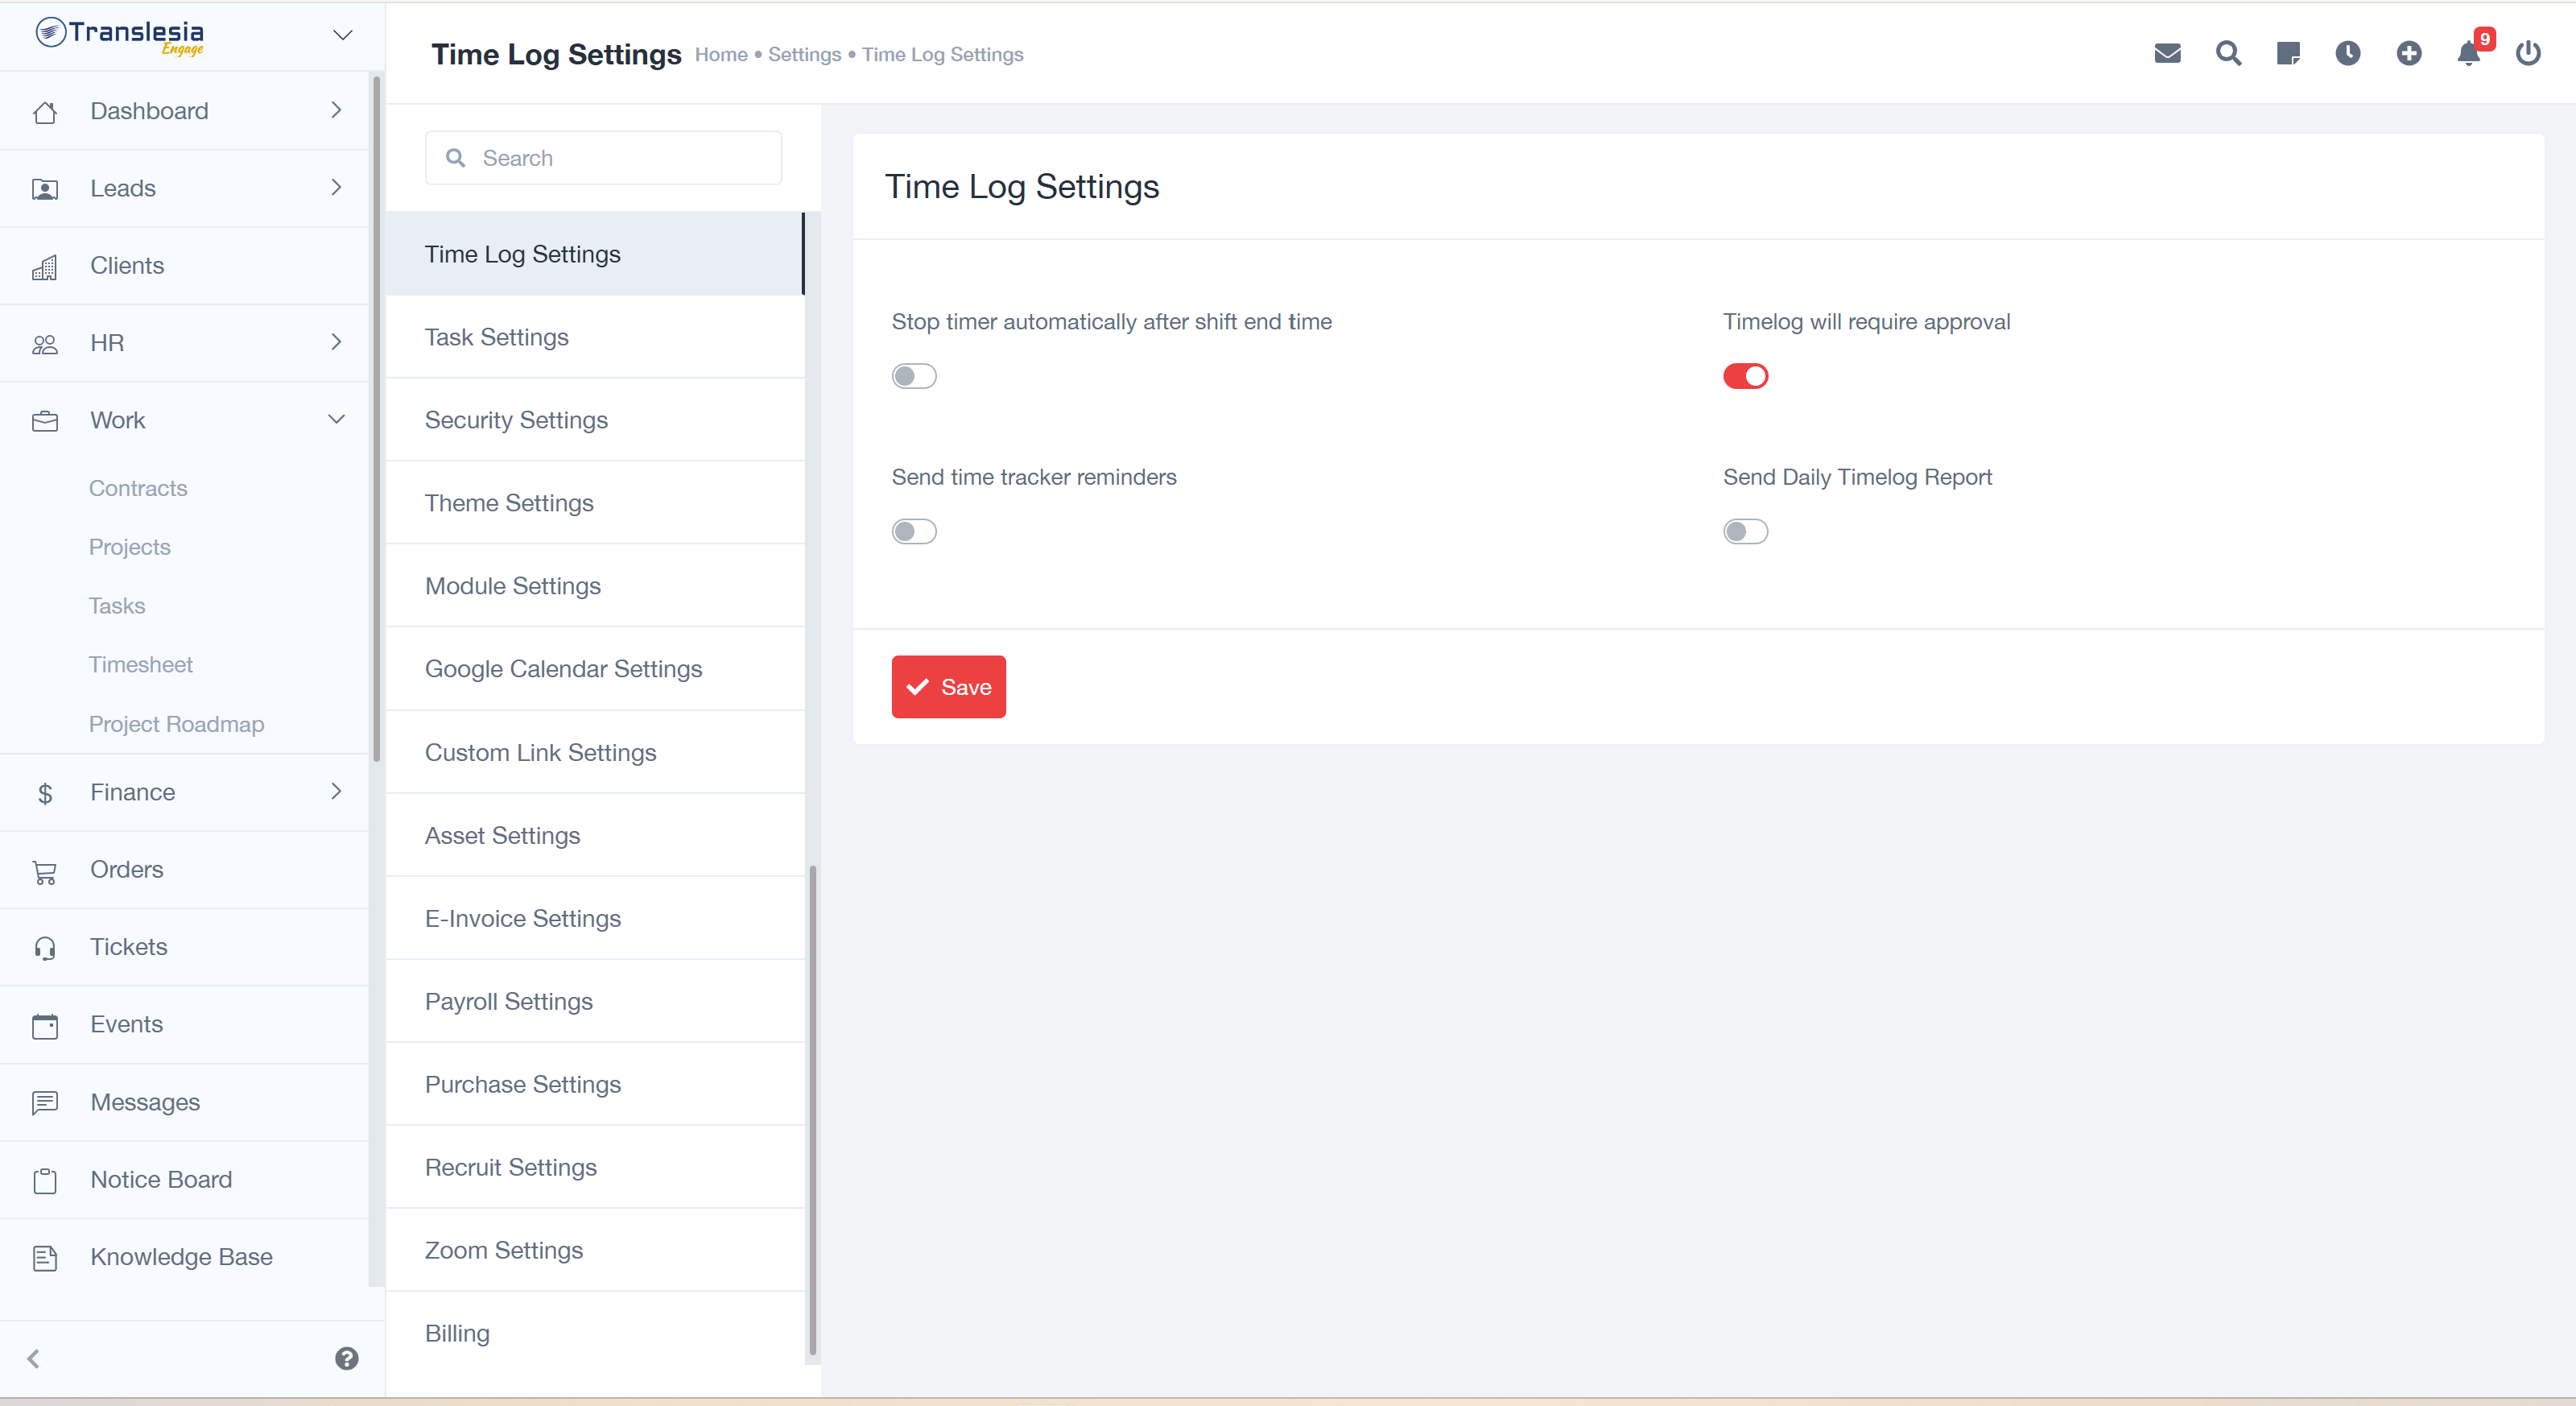
Task: Click the magnifier search icon in header
Action: tap(2228, 54)
